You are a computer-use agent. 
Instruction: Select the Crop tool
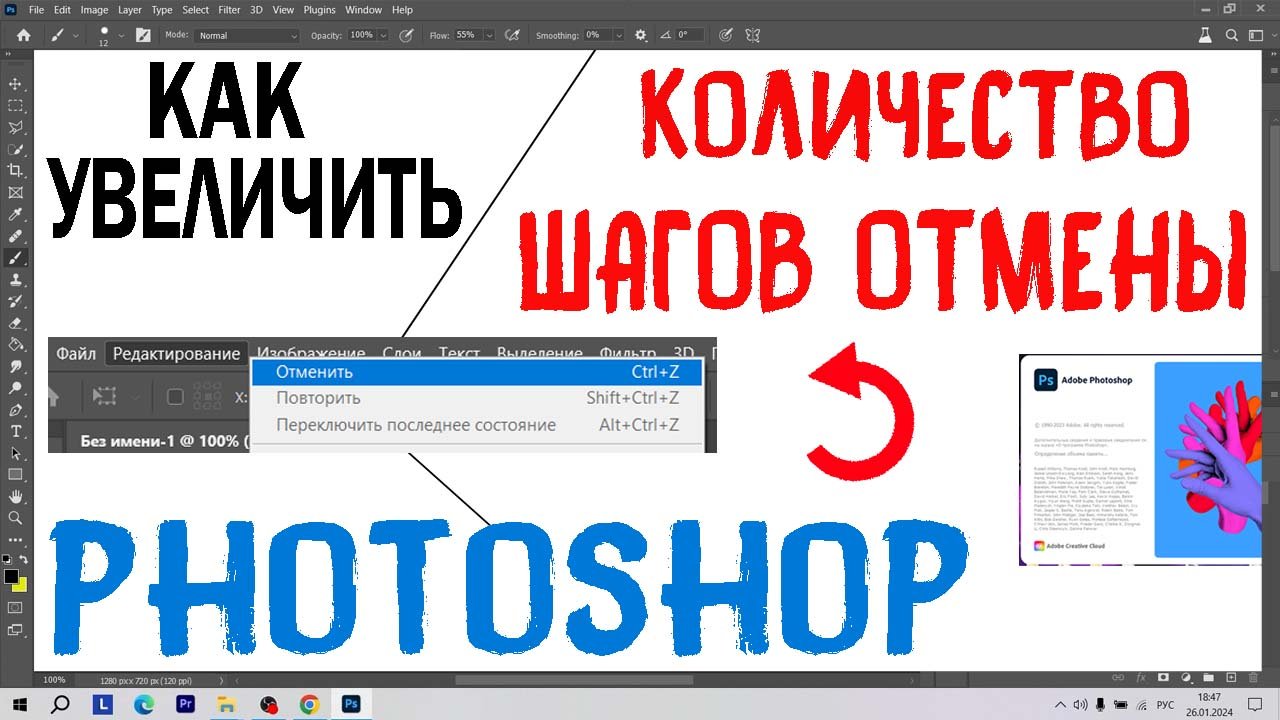(x=15, y=171)
